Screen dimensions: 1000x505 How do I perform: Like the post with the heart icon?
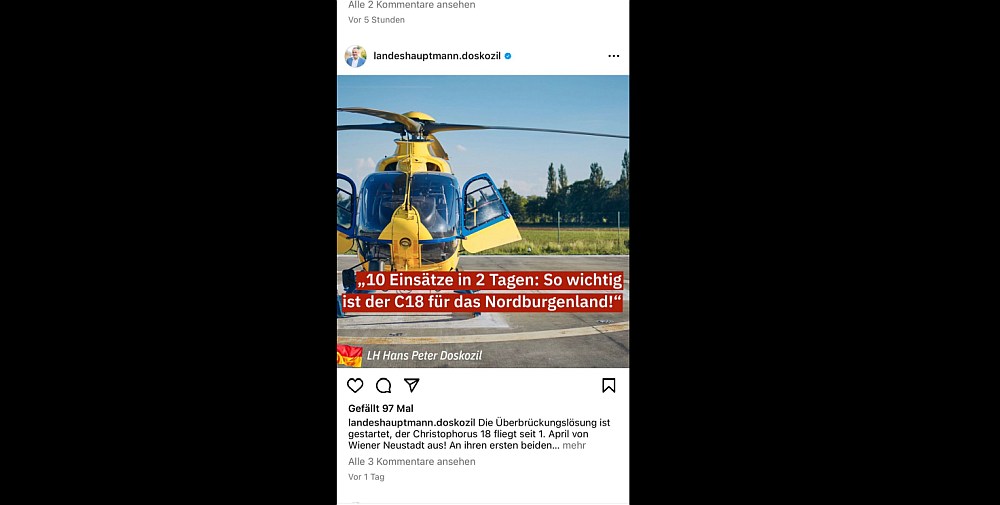[x=355, y=385]
